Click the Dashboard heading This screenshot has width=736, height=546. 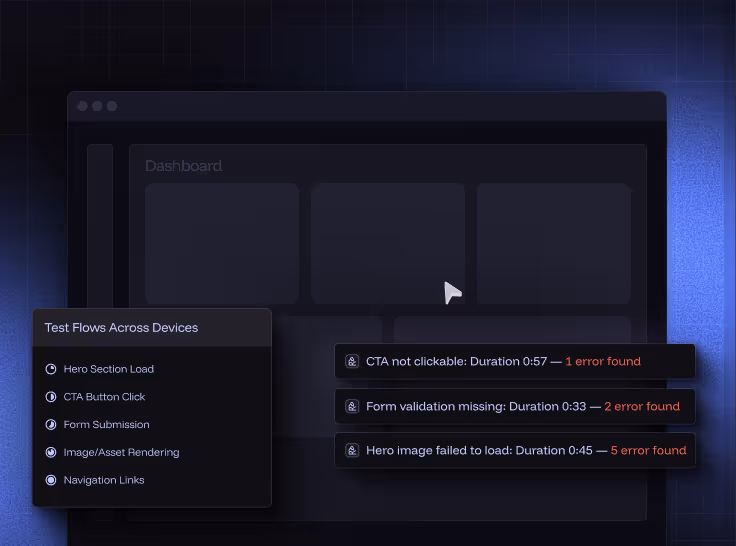(184, 166)
